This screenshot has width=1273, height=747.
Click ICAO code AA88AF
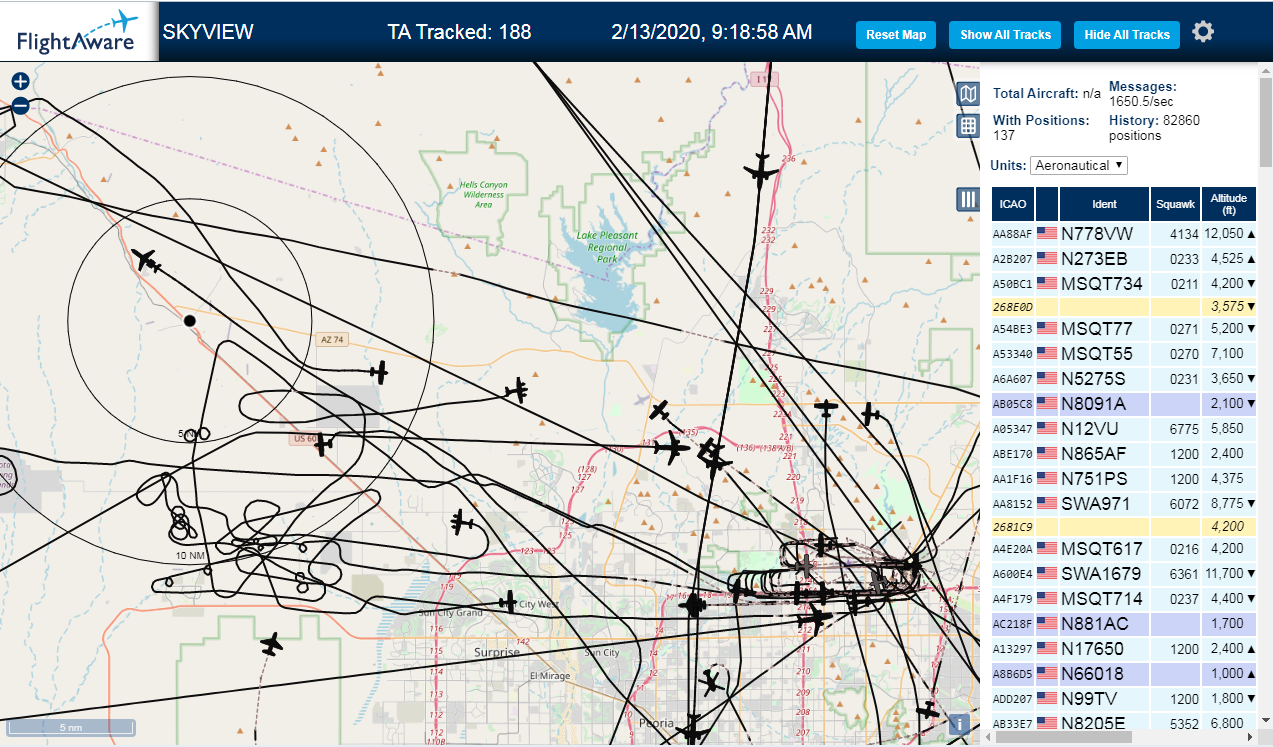1011,234
